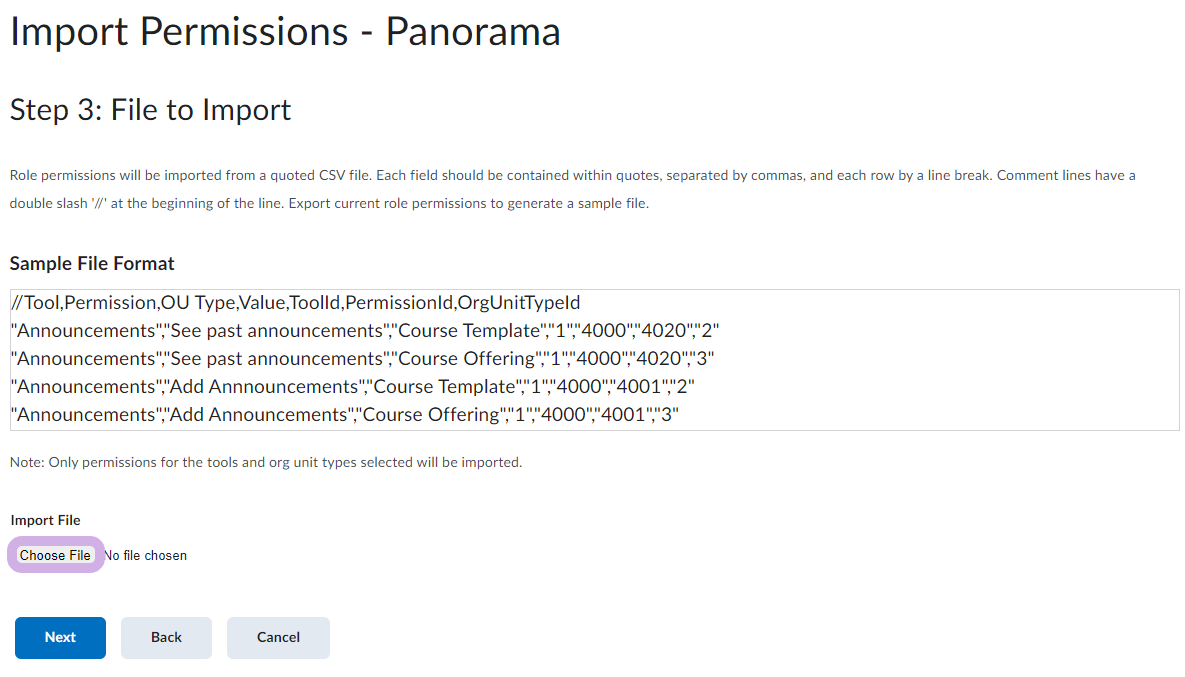
Task: Click sample row 'Add Annnouncements' Course Template
Action: coord(352,386)
